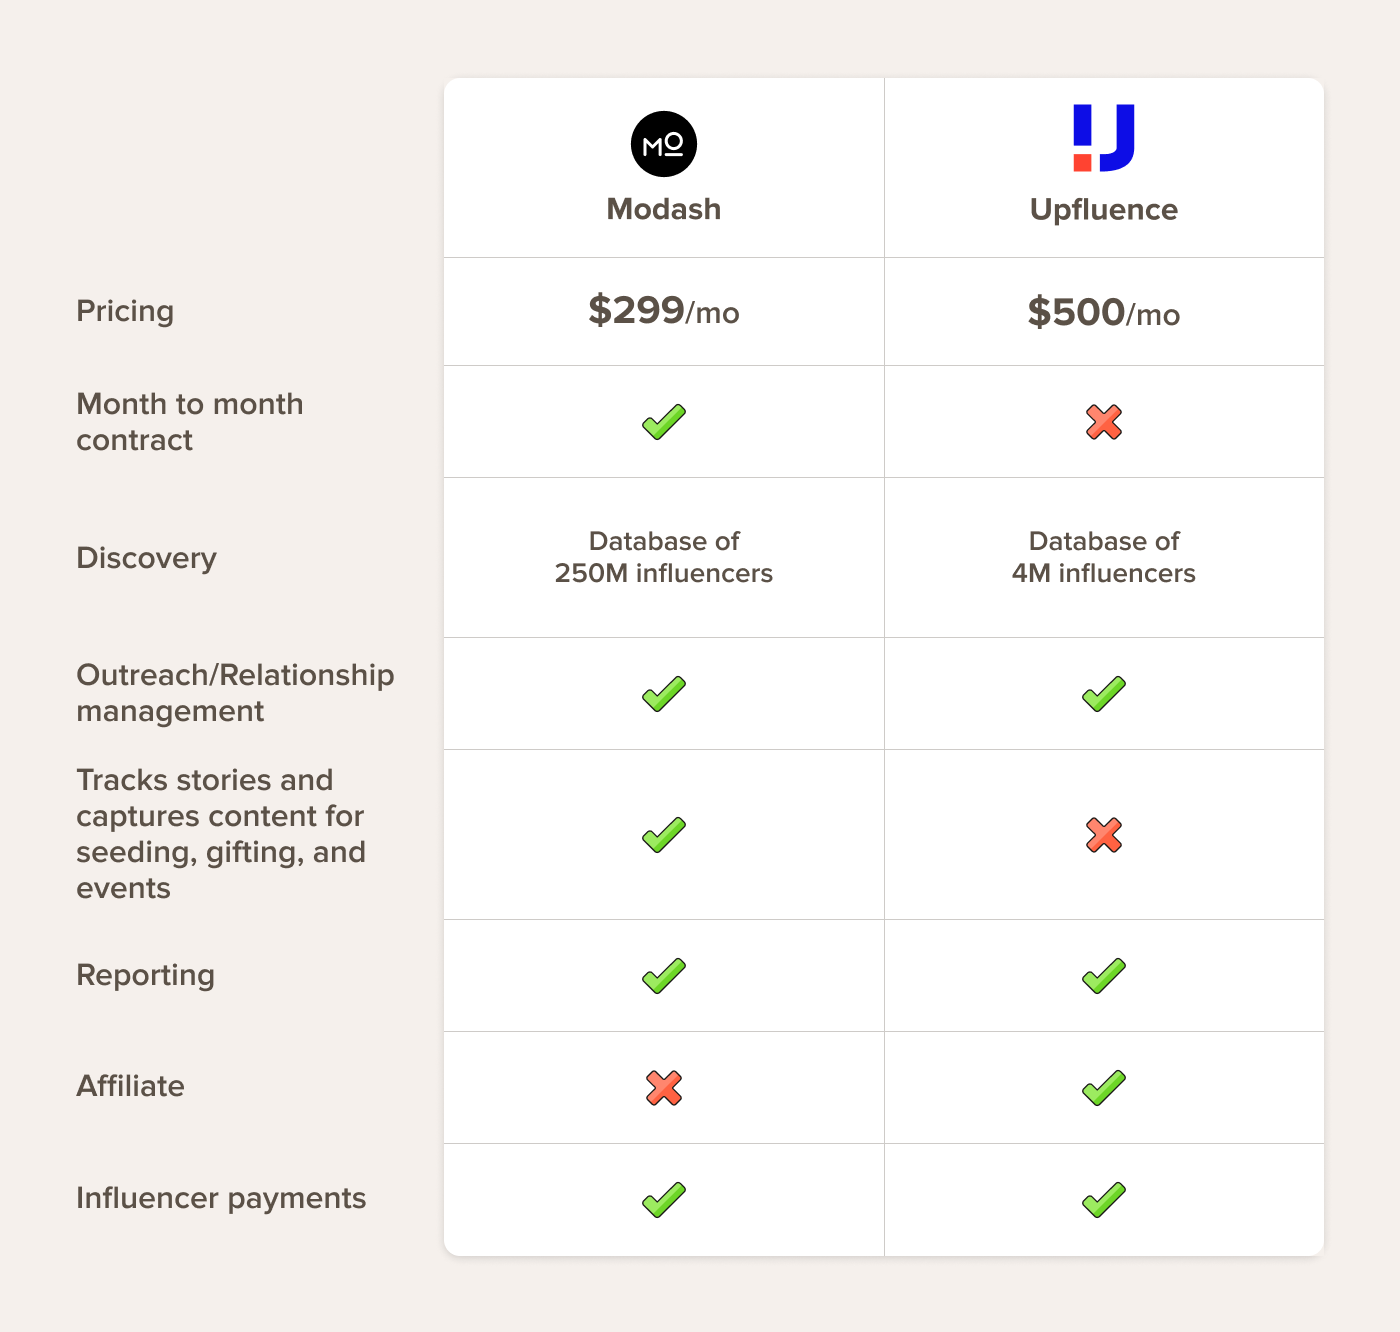The image size is (1400, 1332).
Task: Click the Upfluence column heading text
Action: pyautogui.click(x=1104, y=210)
